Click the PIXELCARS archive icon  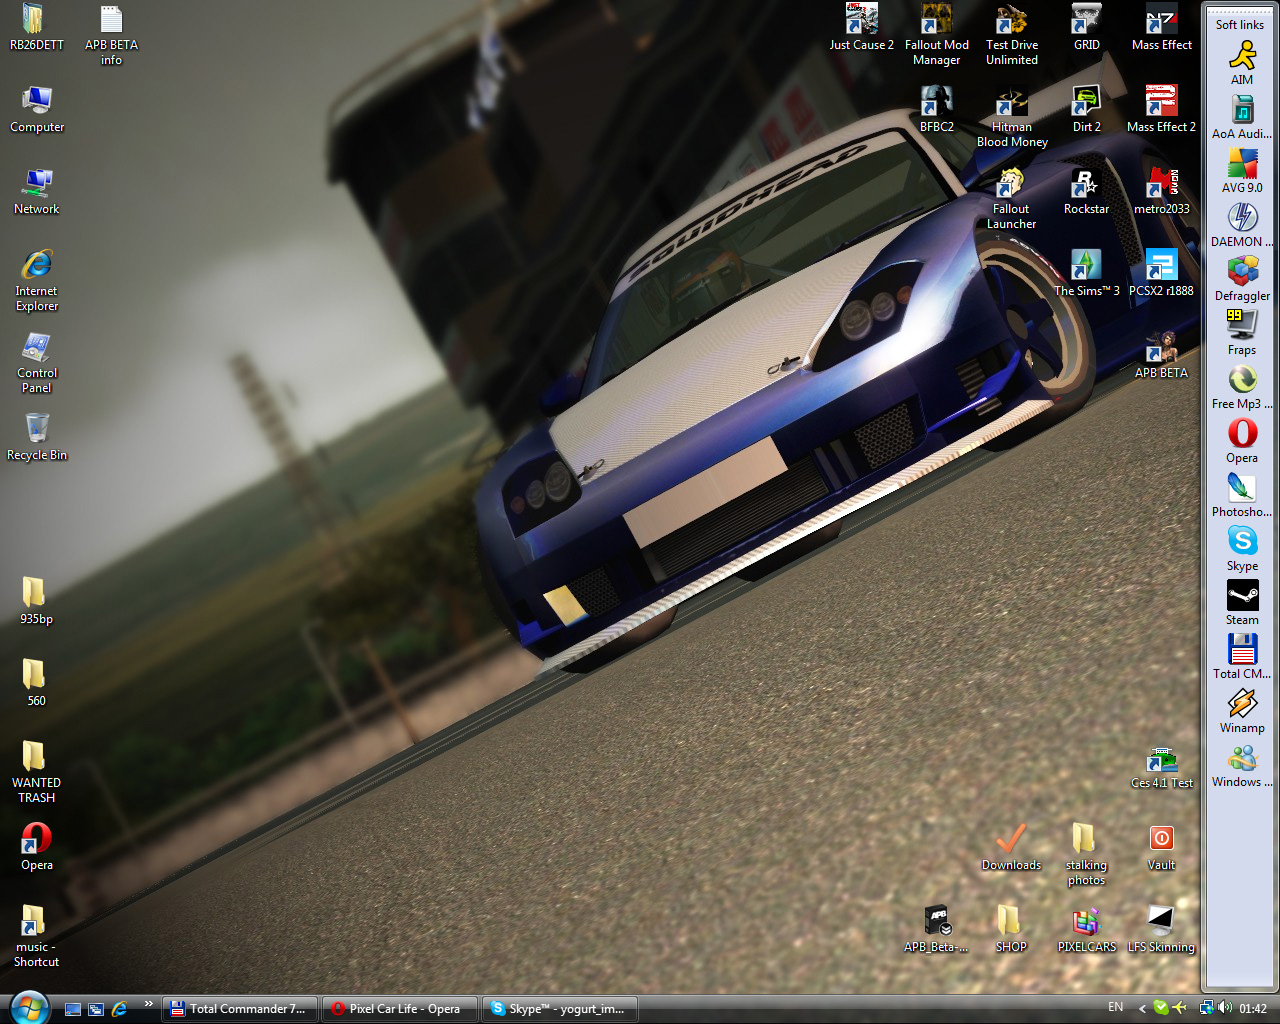(x=1087, y=930)
